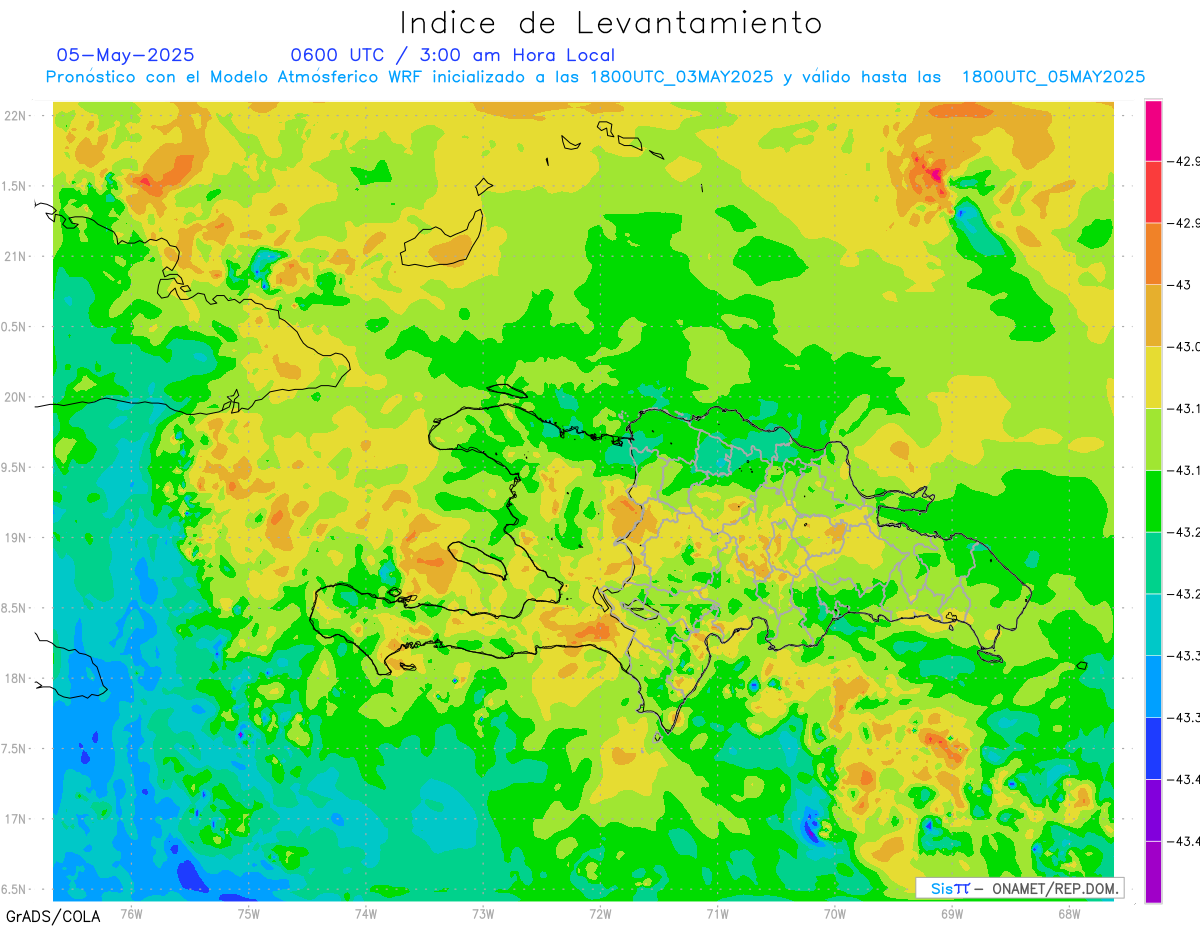
Task: Click the '17N' latitude axis label
Action: pos(15,820)
